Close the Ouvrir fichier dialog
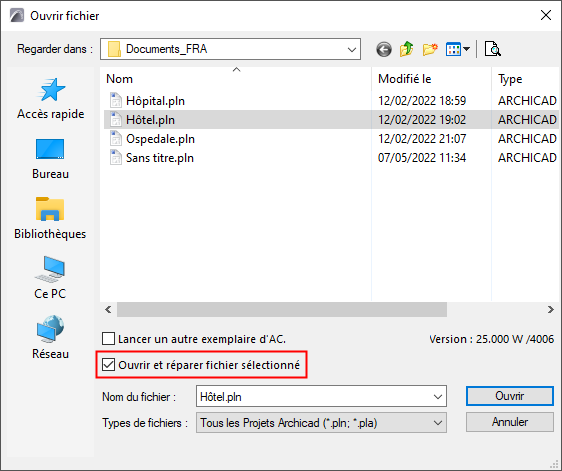This screenshot has height=471, width=562. pyautogui.click(x=546, y=15)
